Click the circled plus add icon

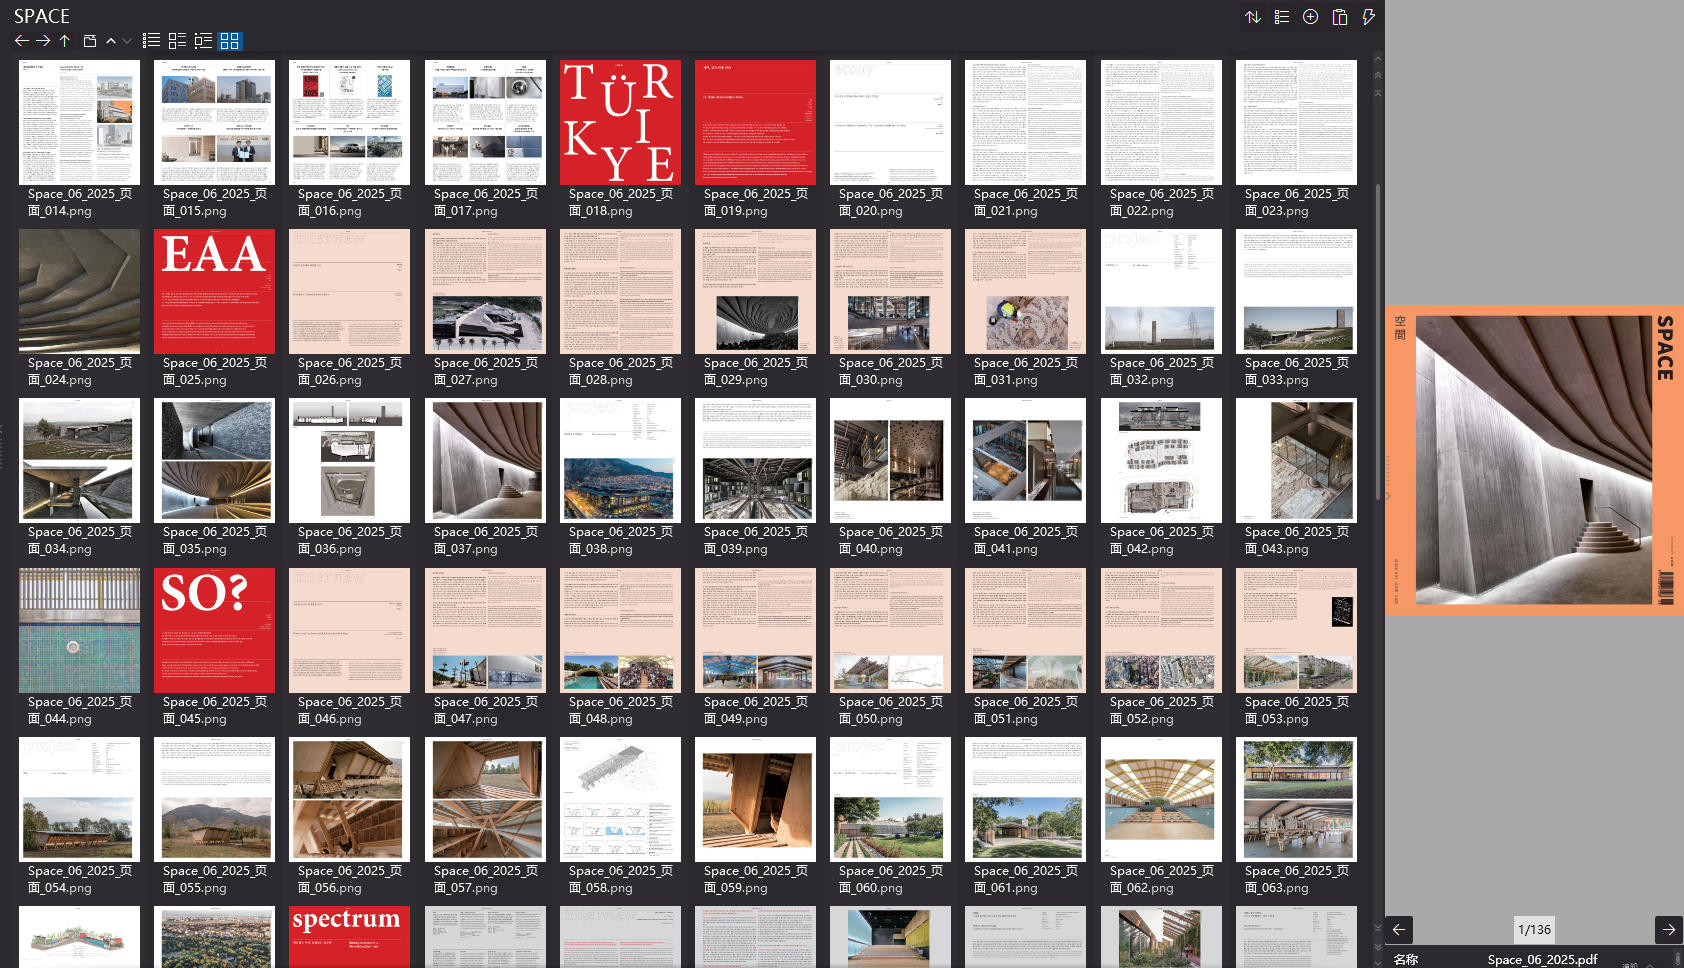coord(1310,17)
